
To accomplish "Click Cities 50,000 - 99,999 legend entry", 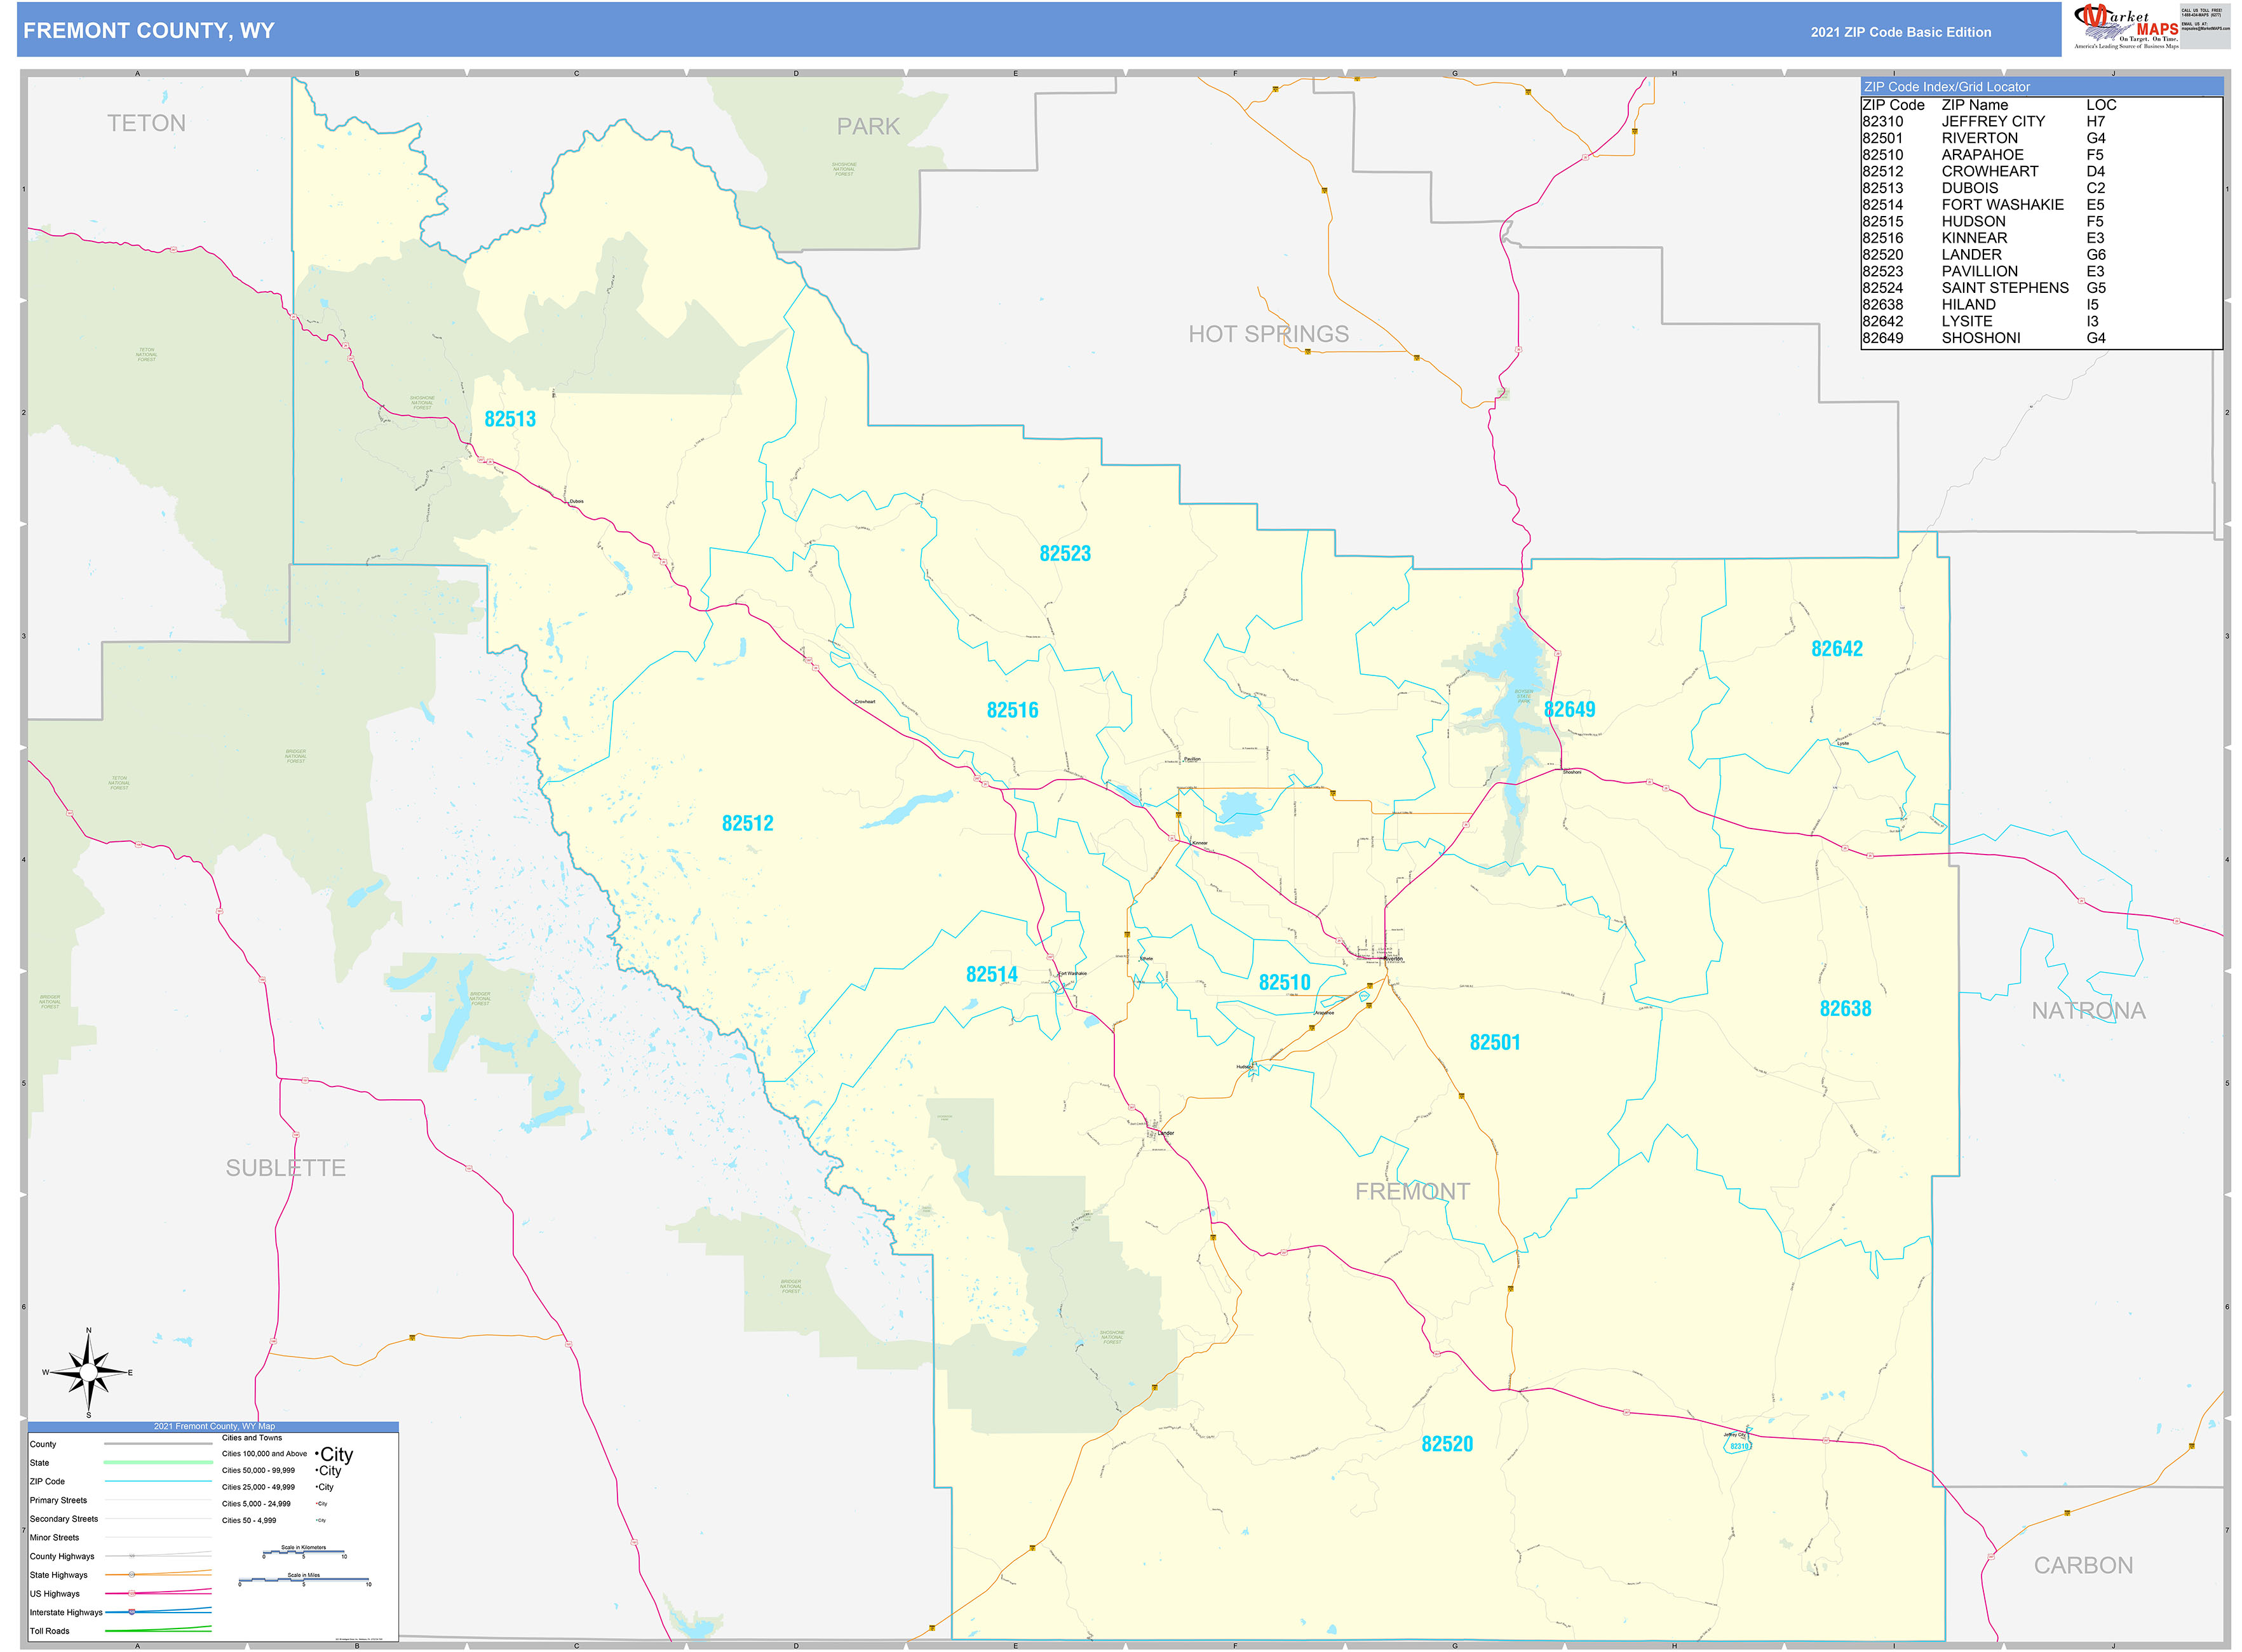I will click(258, 1470).
